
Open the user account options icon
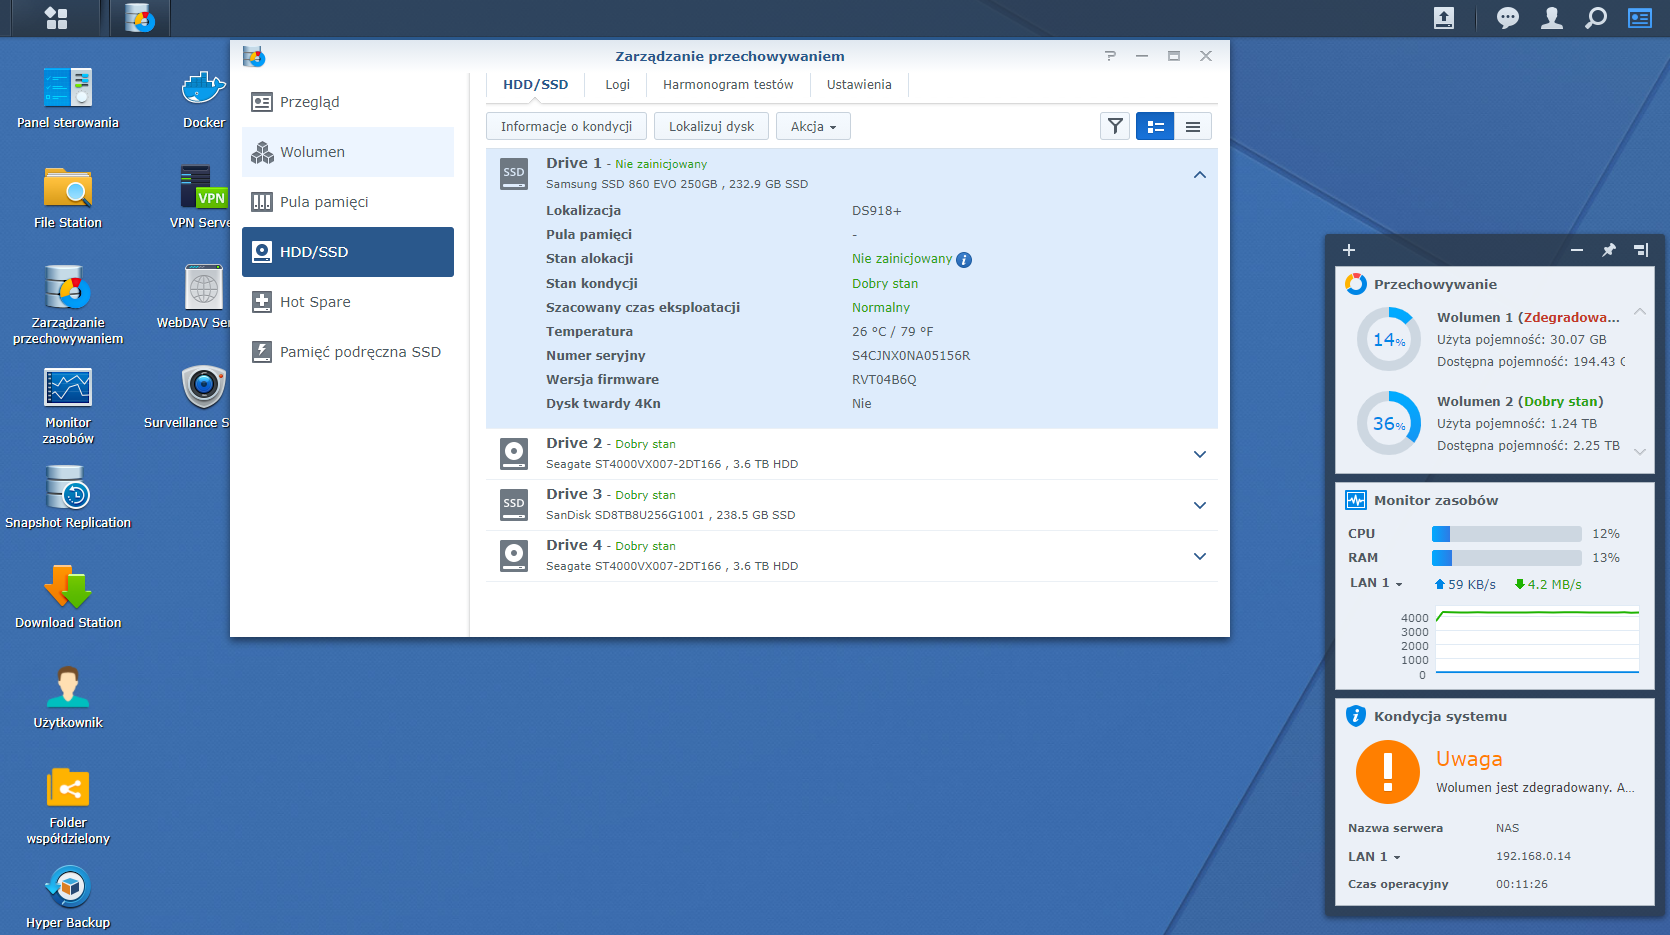1552,18
